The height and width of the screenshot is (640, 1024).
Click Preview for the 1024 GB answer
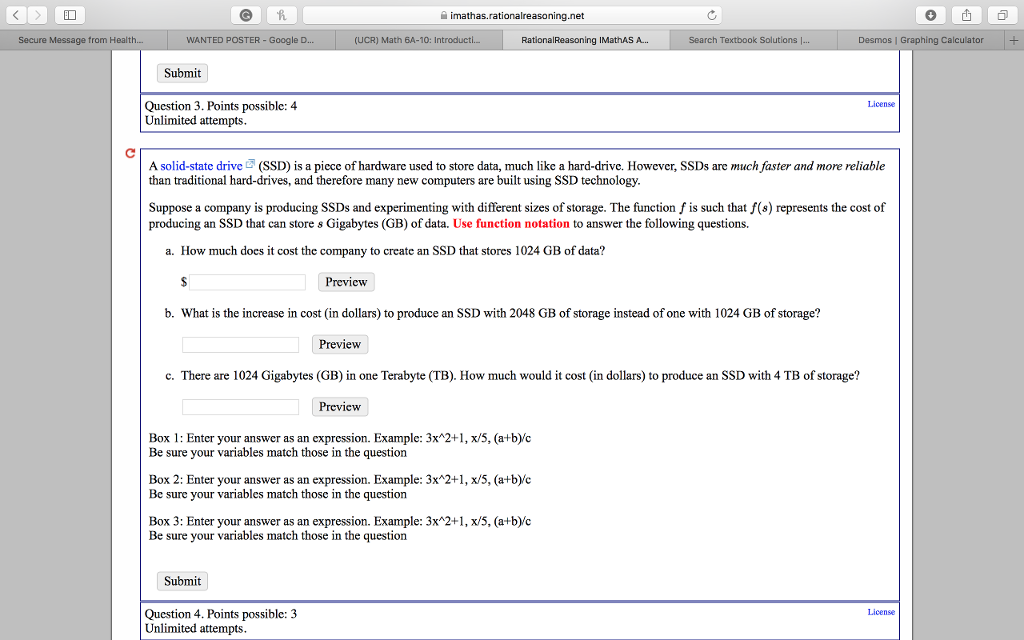pyautogui.click(x=345, y=282)
